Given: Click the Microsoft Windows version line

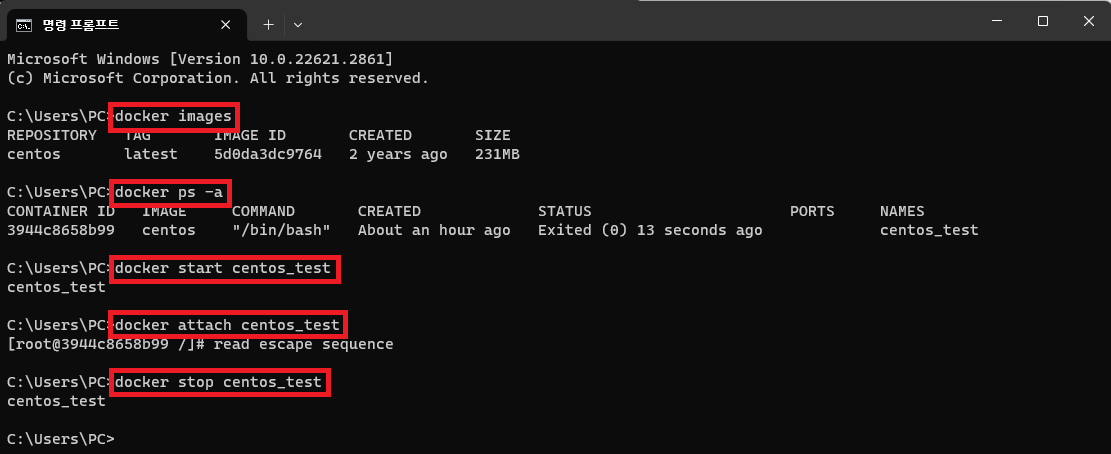Looking at the screenshot, I should coord(200,59).
